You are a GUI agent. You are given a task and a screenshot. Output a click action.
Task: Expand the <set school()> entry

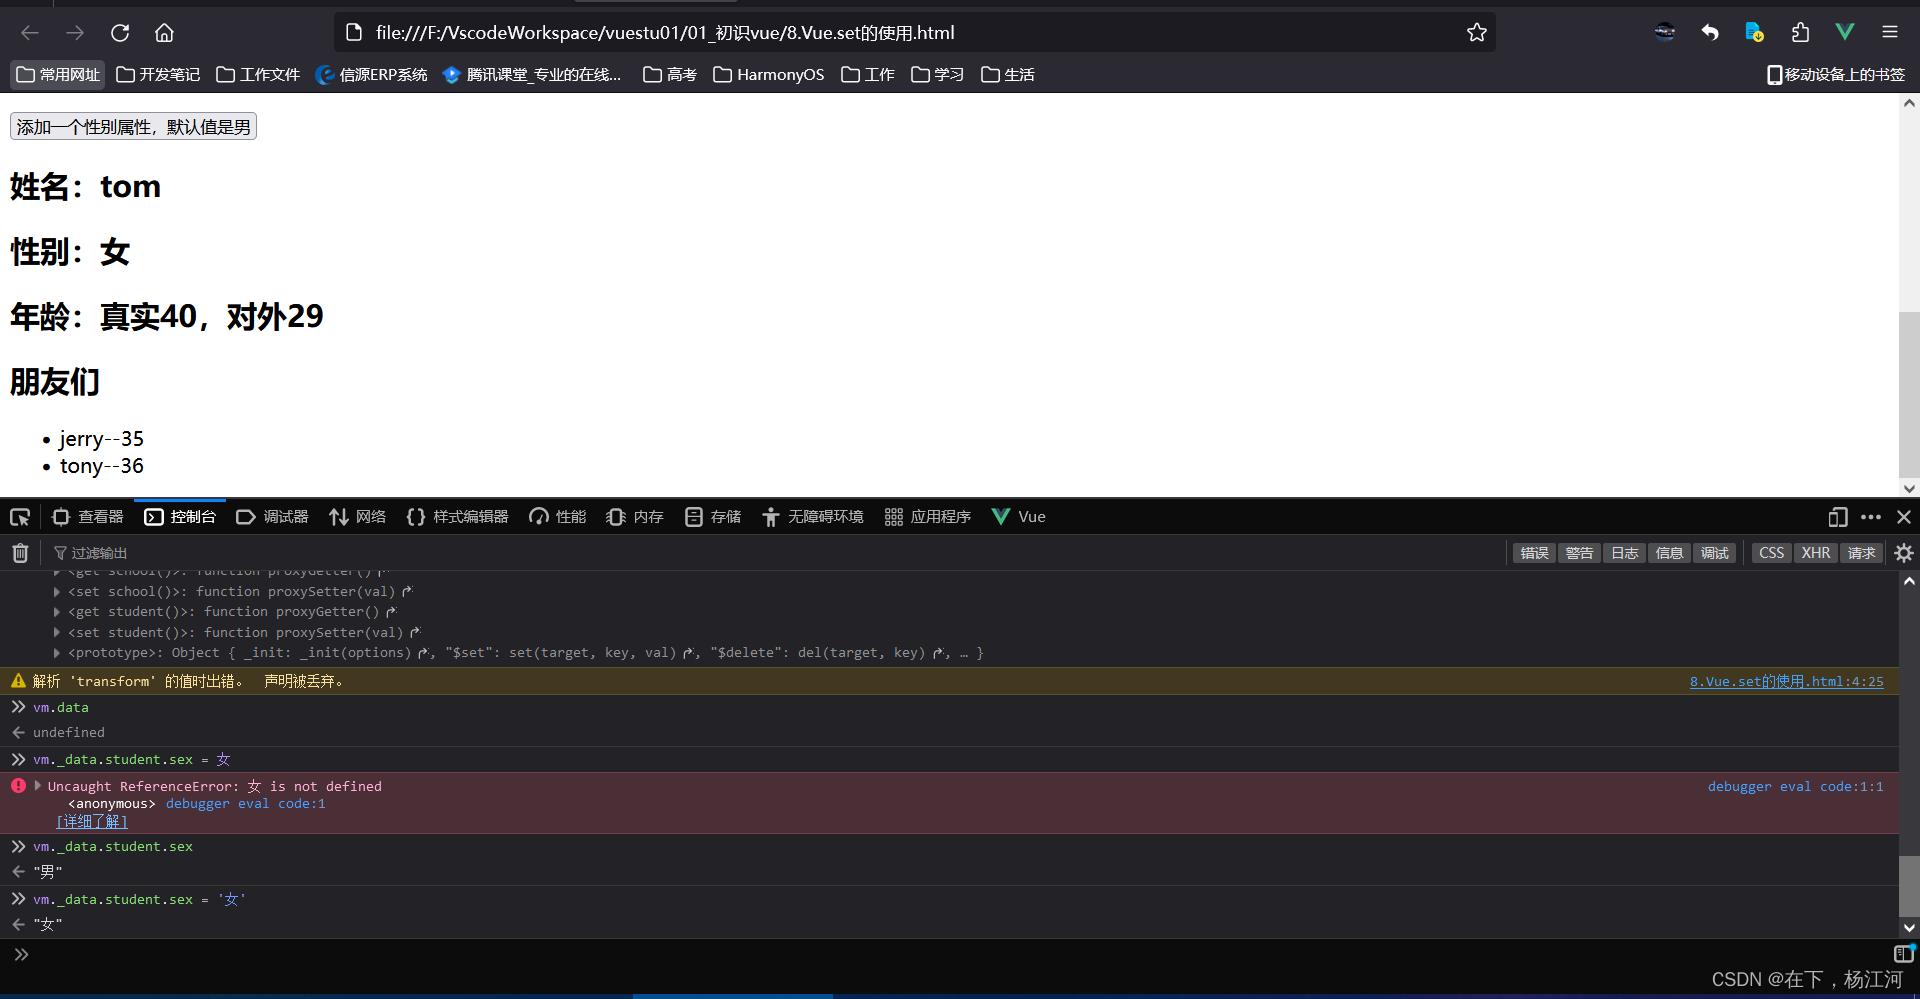tap(57, 592)
